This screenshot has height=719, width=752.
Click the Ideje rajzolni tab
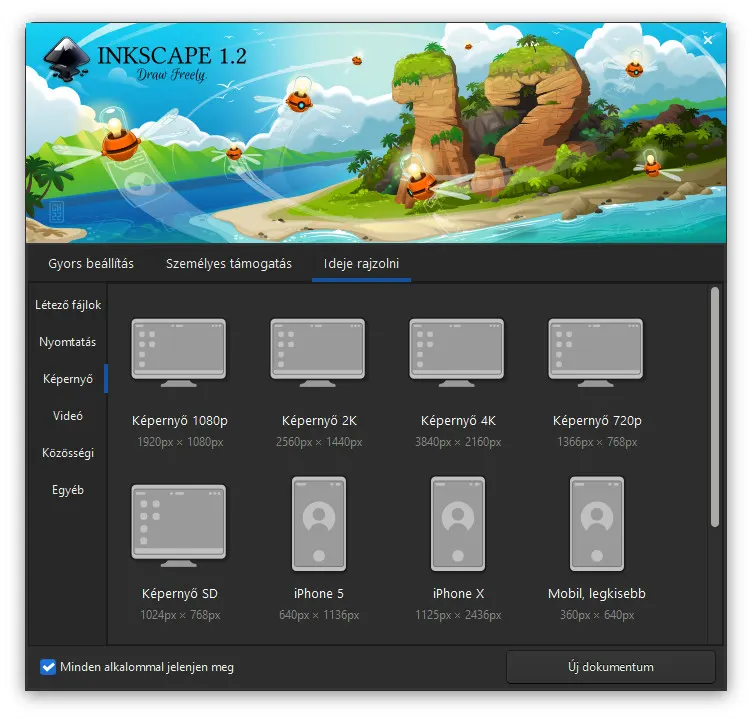click(x=361, y=264)
